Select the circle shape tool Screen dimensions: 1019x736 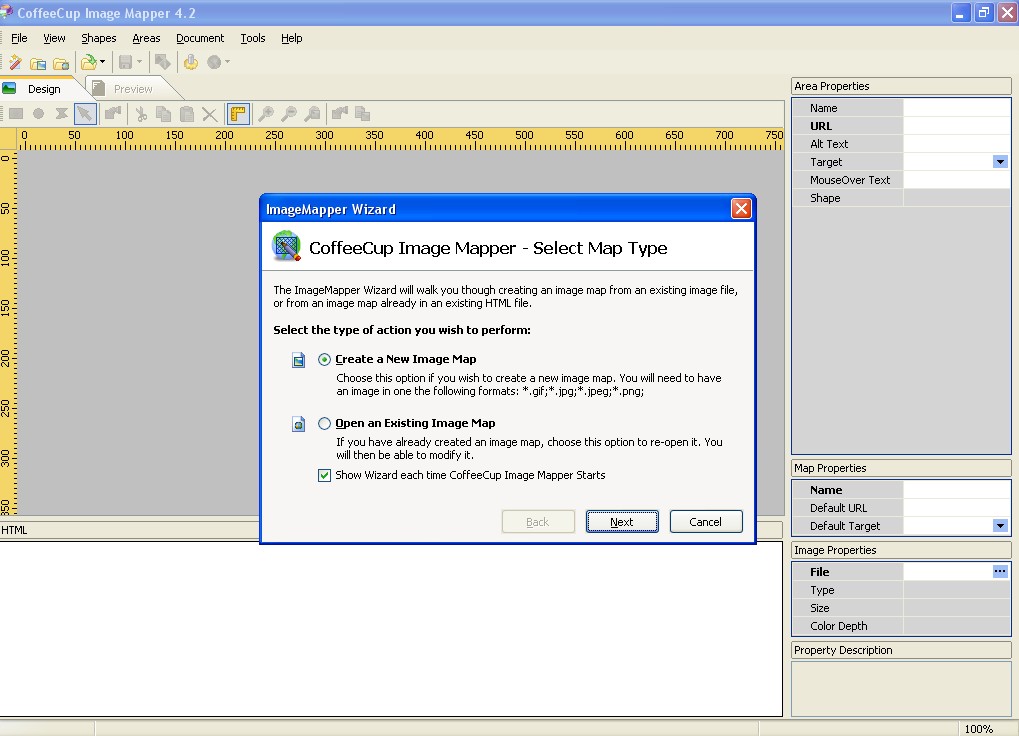(x=38, y=114)
